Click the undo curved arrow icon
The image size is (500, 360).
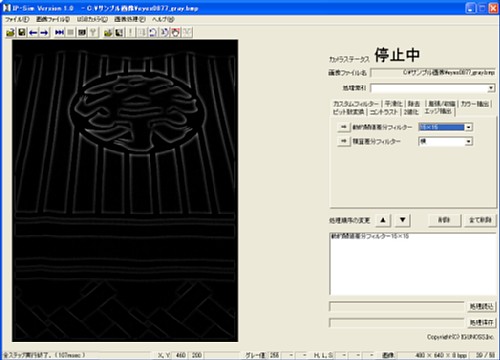(153, 32)
